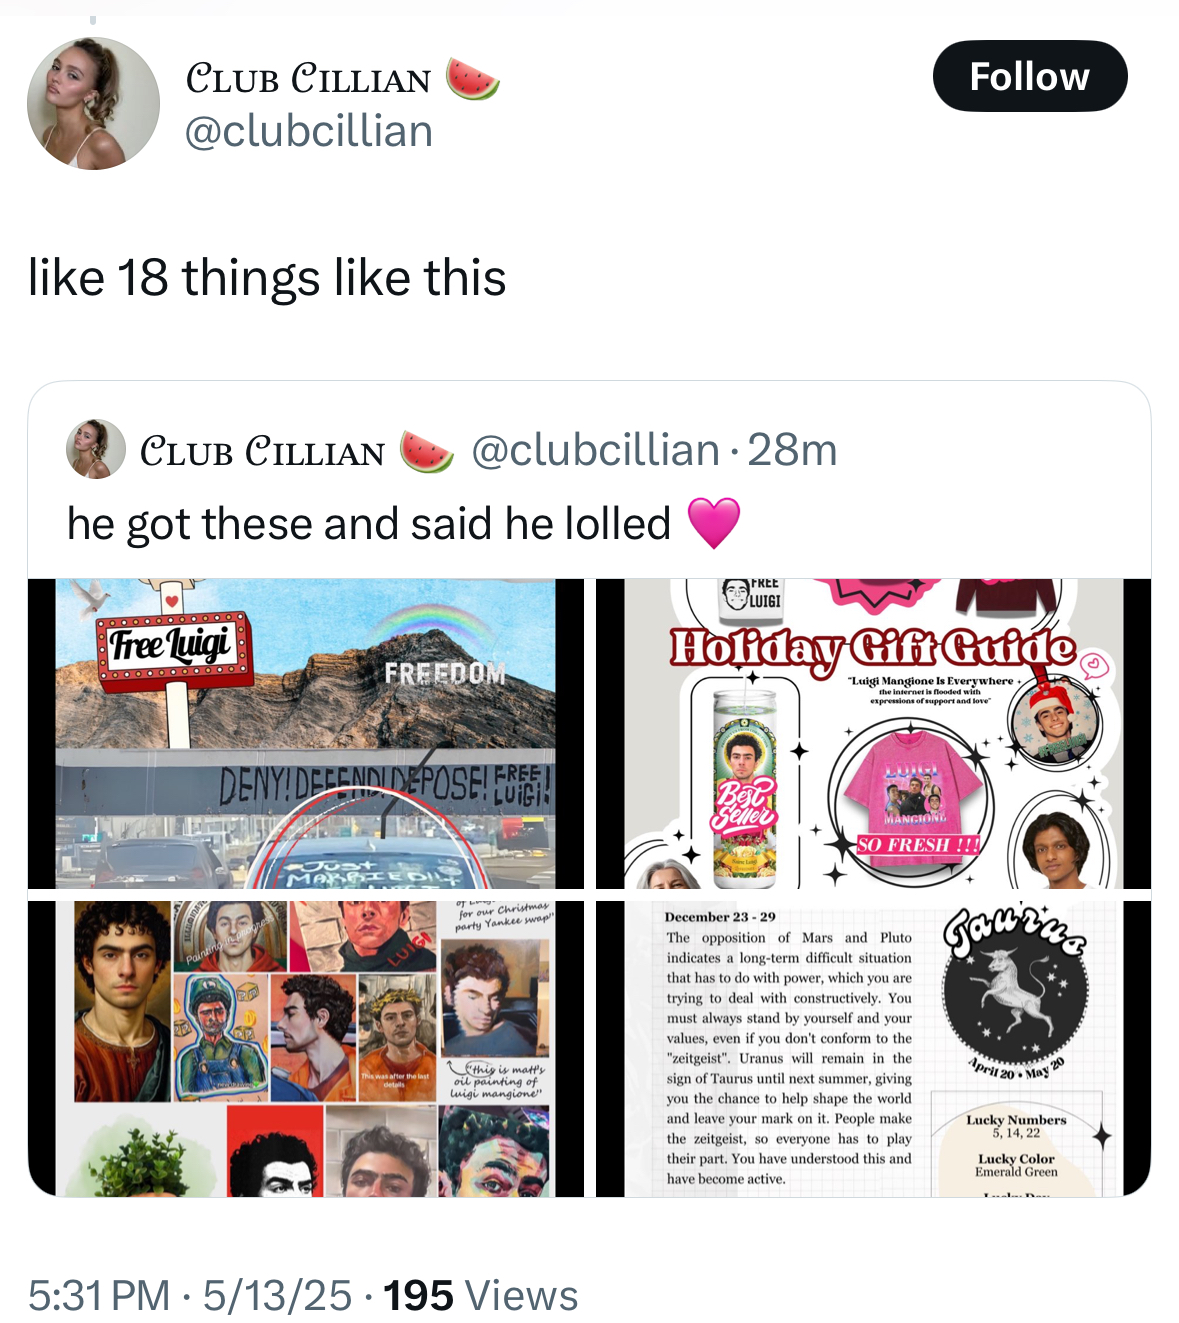Click the pink heart emoji in quote
Screen dimensions: 1179x1323
pos(714,522)
